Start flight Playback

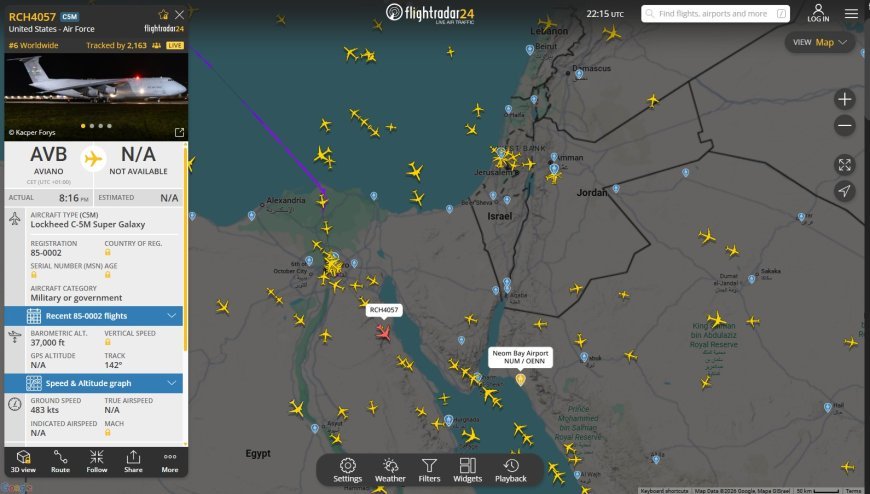point(511,470)
